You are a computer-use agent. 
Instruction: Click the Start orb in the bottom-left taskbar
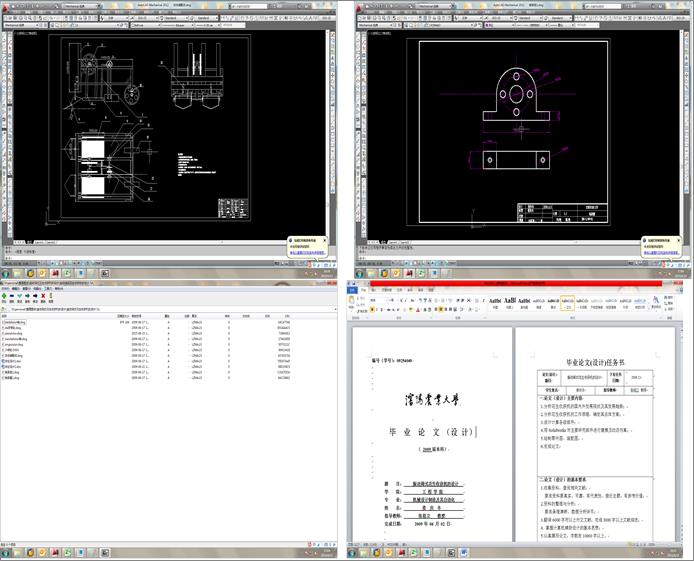tap(6, 553)
